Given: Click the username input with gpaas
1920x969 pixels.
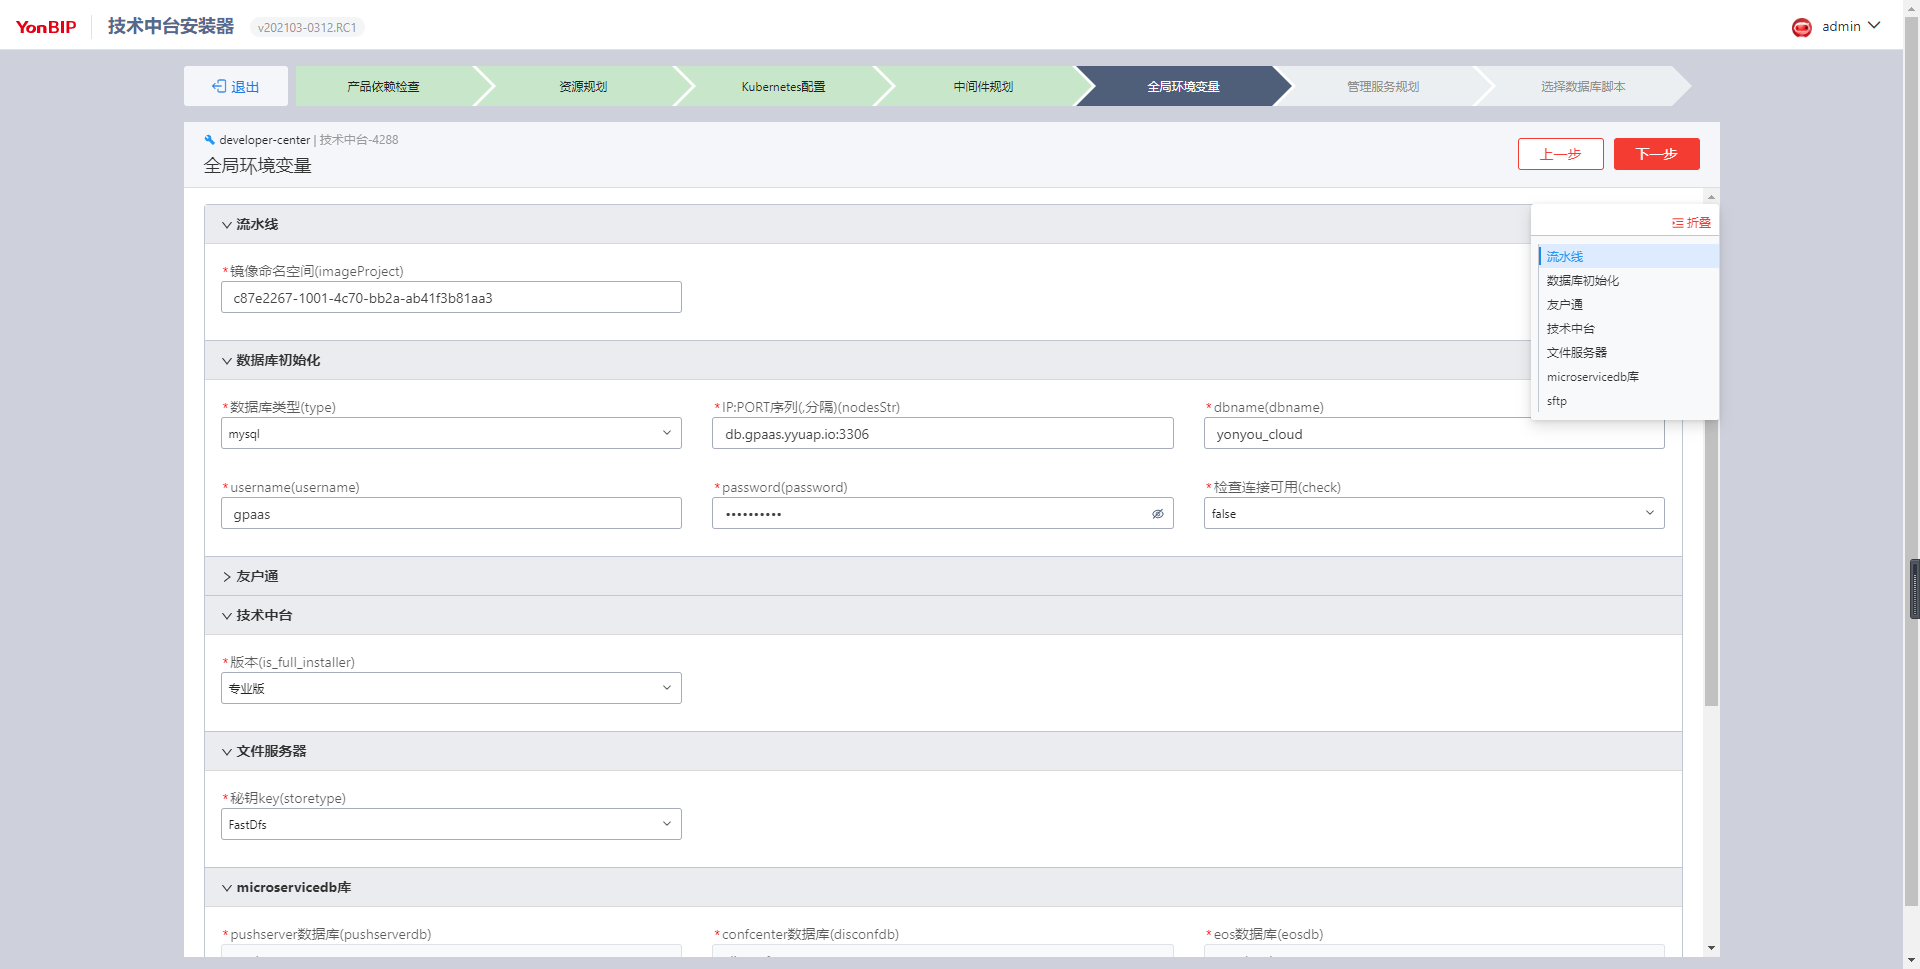Looking at the screenshot, I should pyautogui.click(x=451, y=513).
